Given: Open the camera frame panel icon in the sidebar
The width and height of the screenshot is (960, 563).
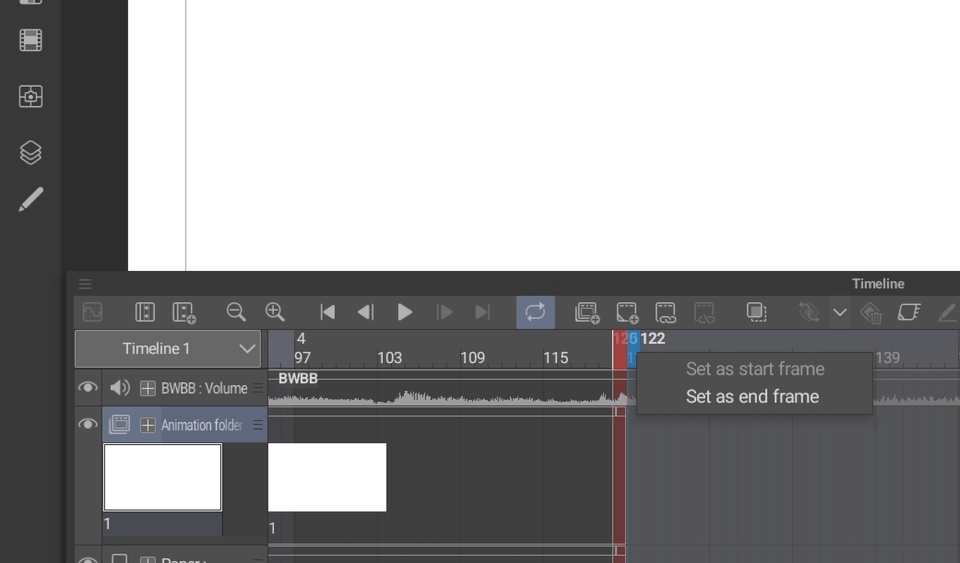Looking at the screenshot, I should (31, 96).
